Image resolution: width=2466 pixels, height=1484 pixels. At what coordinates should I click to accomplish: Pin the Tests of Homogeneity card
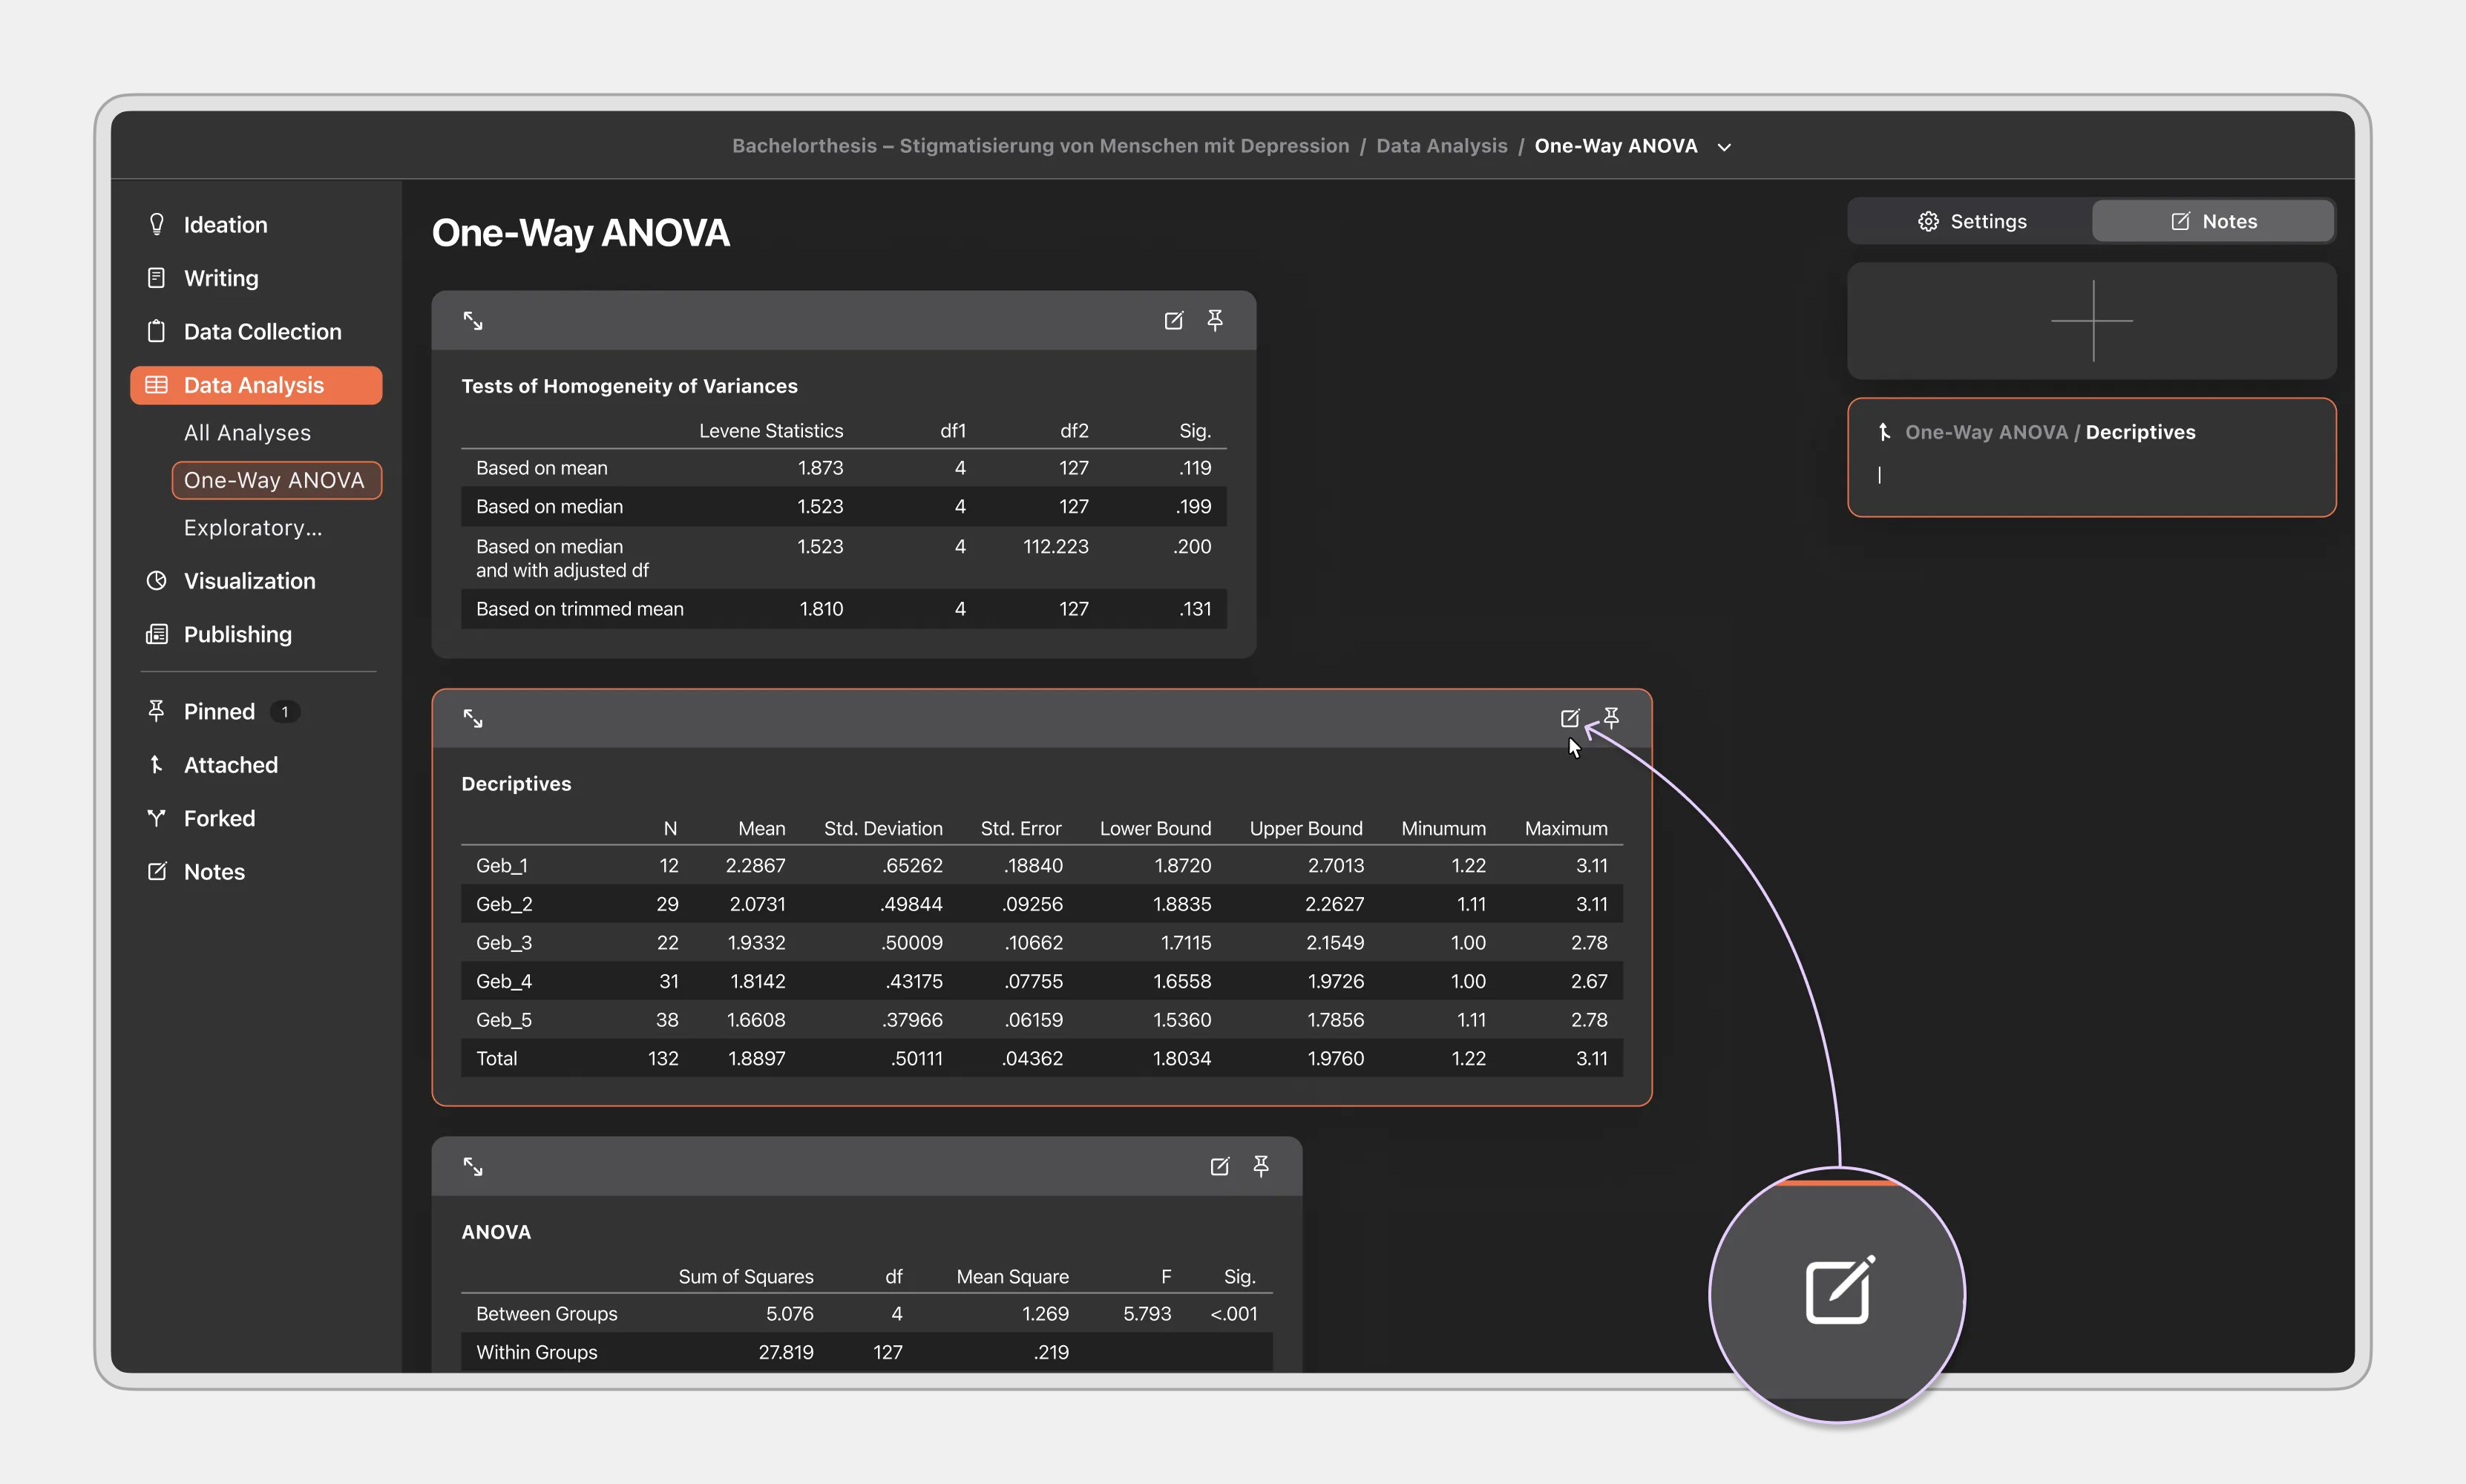coord(1215,320)
